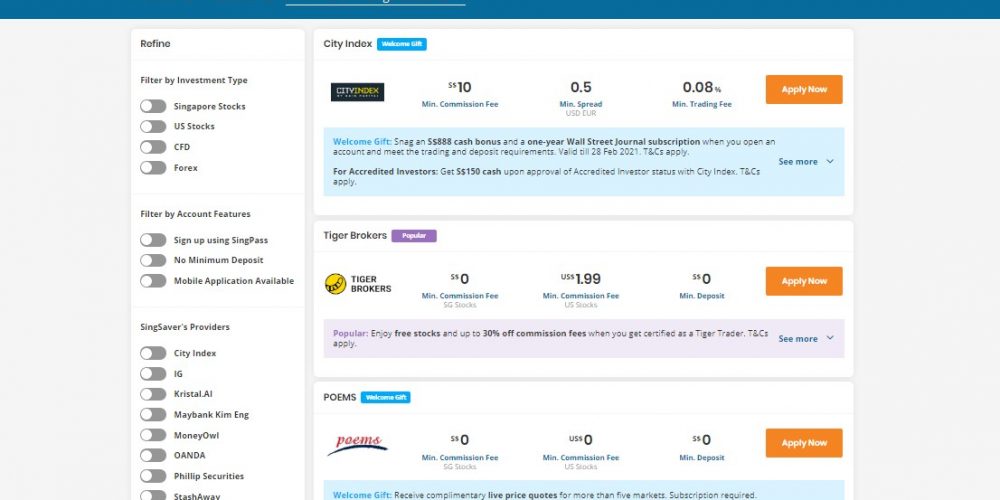Click the City Index Welcome Gift badge
Viewport: 1000px width, 500px height.
pos(402,44)
